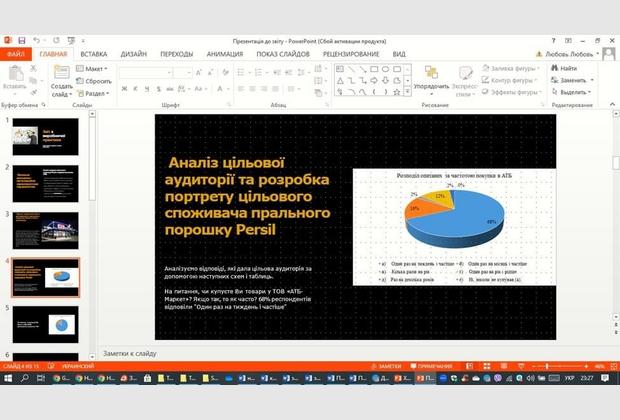Viewport: 620px width, 420px height.
Task: Click the Increase Font Size icon
Action: tap(199, 72)
